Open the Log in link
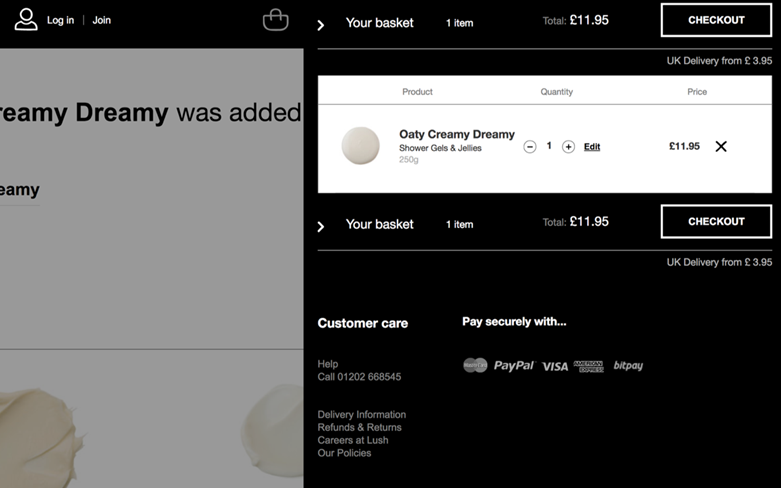 [x=60, y=20]
